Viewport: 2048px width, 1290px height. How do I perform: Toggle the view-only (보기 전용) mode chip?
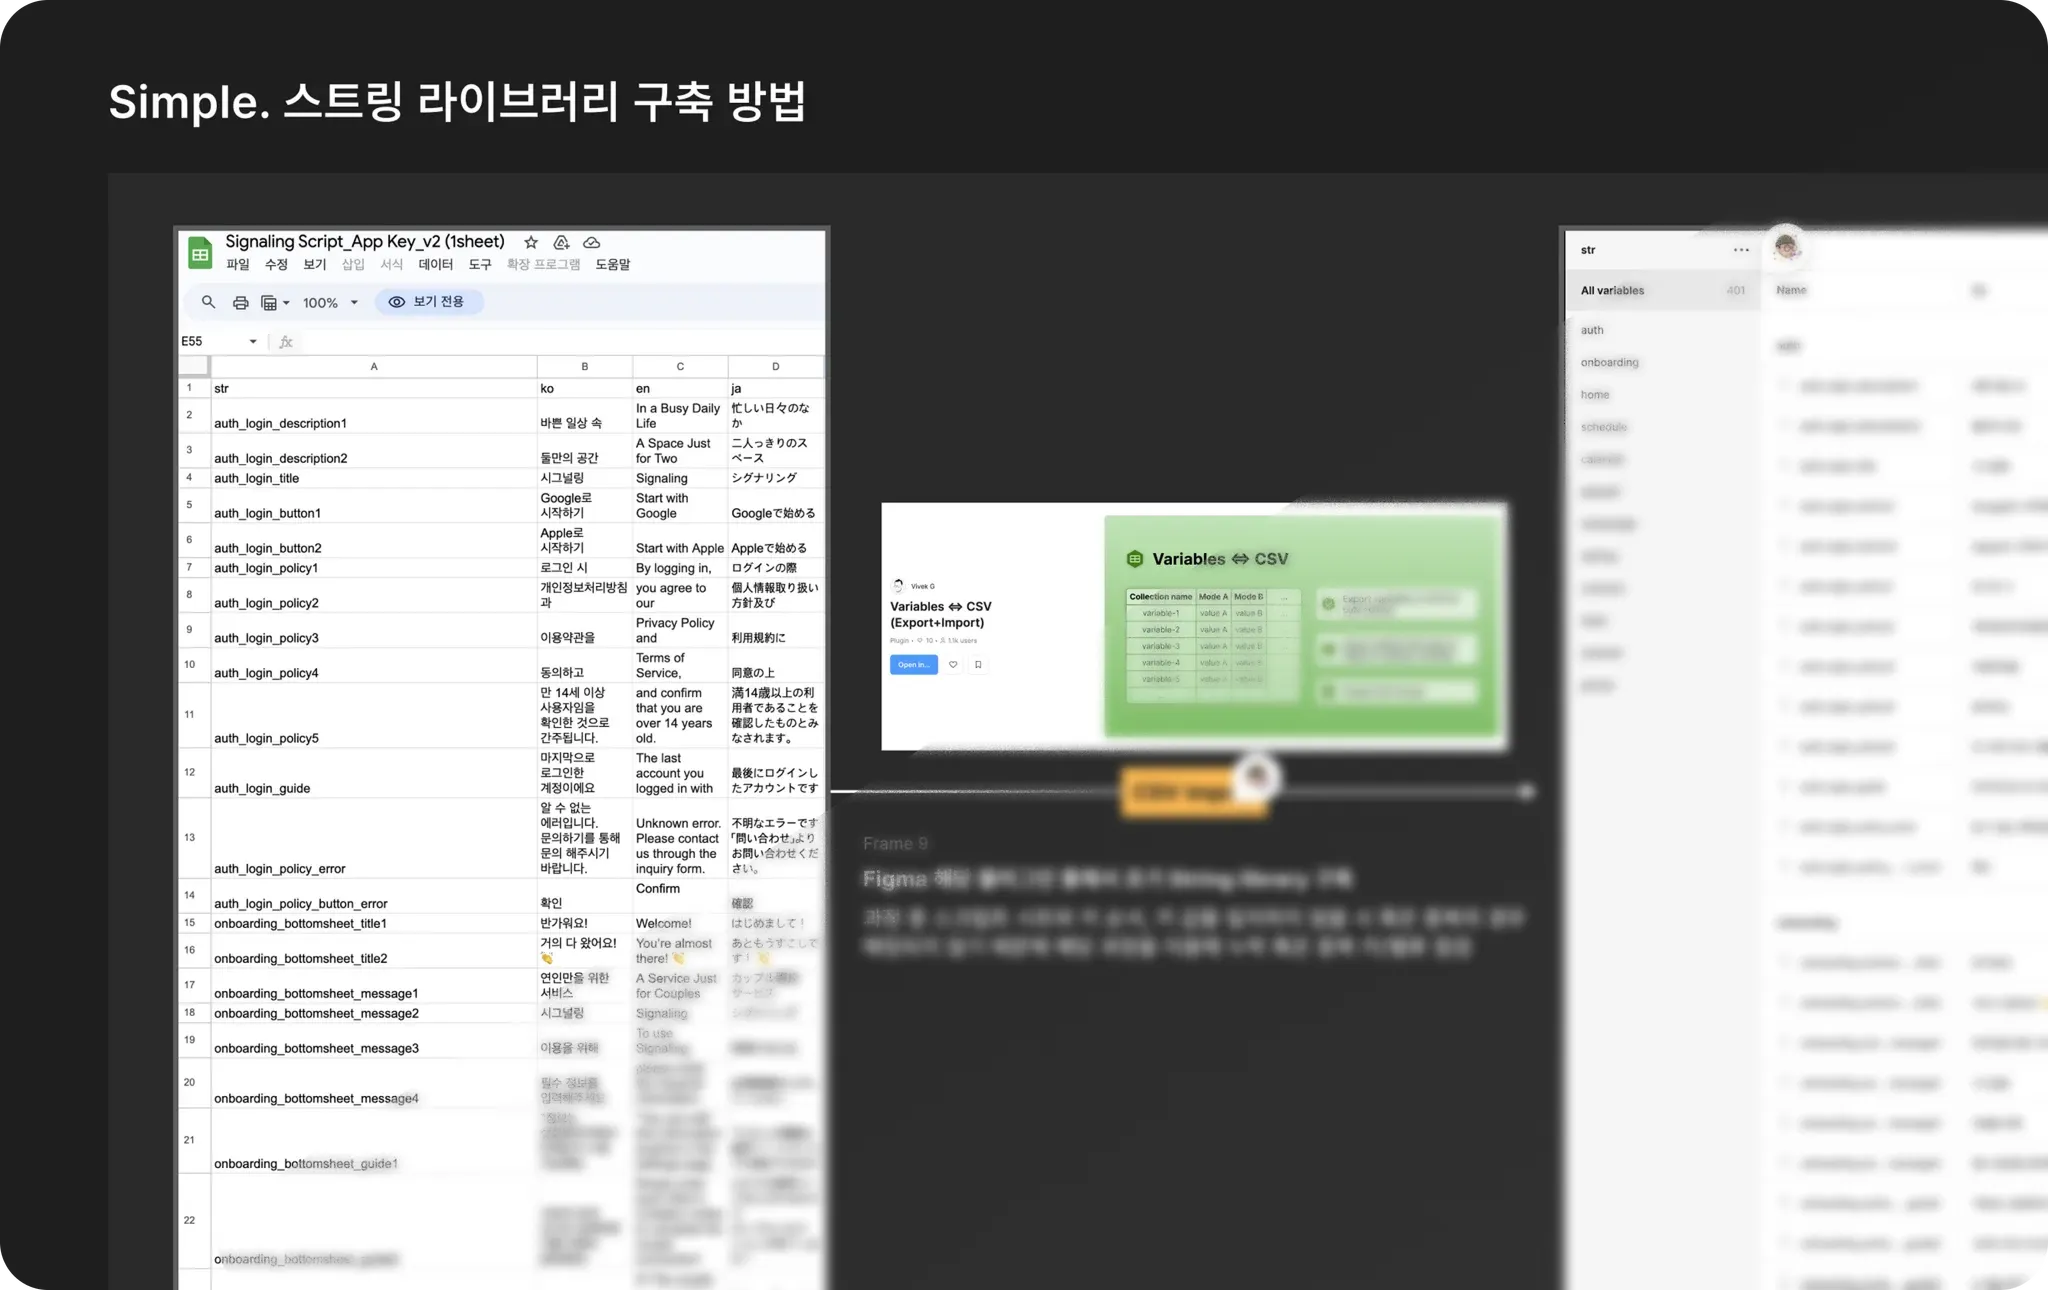point(428,302)
